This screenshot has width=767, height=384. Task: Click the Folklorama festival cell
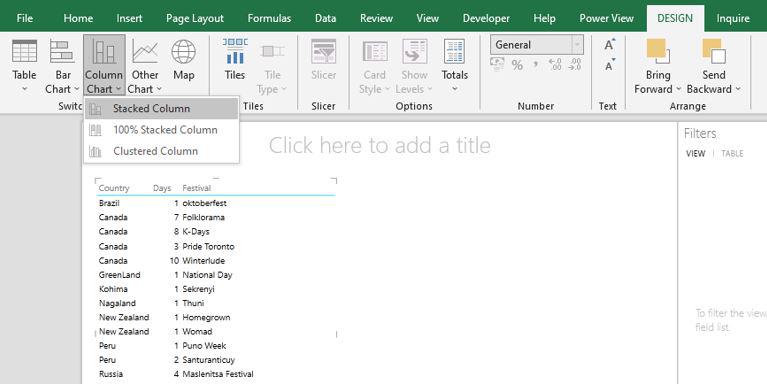click(x=203, y=217)
